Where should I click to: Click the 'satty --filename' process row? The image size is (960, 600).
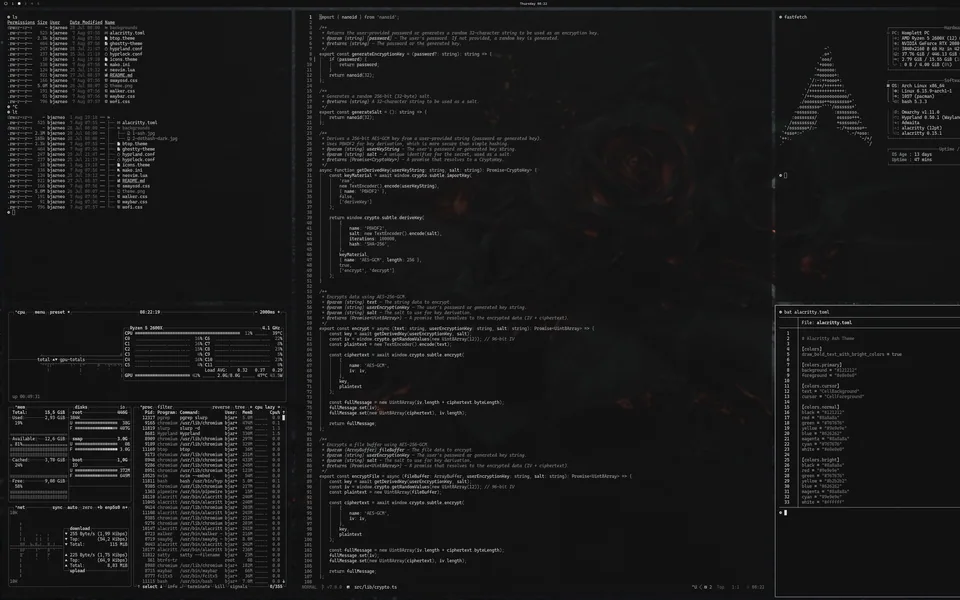click(211, 555)
